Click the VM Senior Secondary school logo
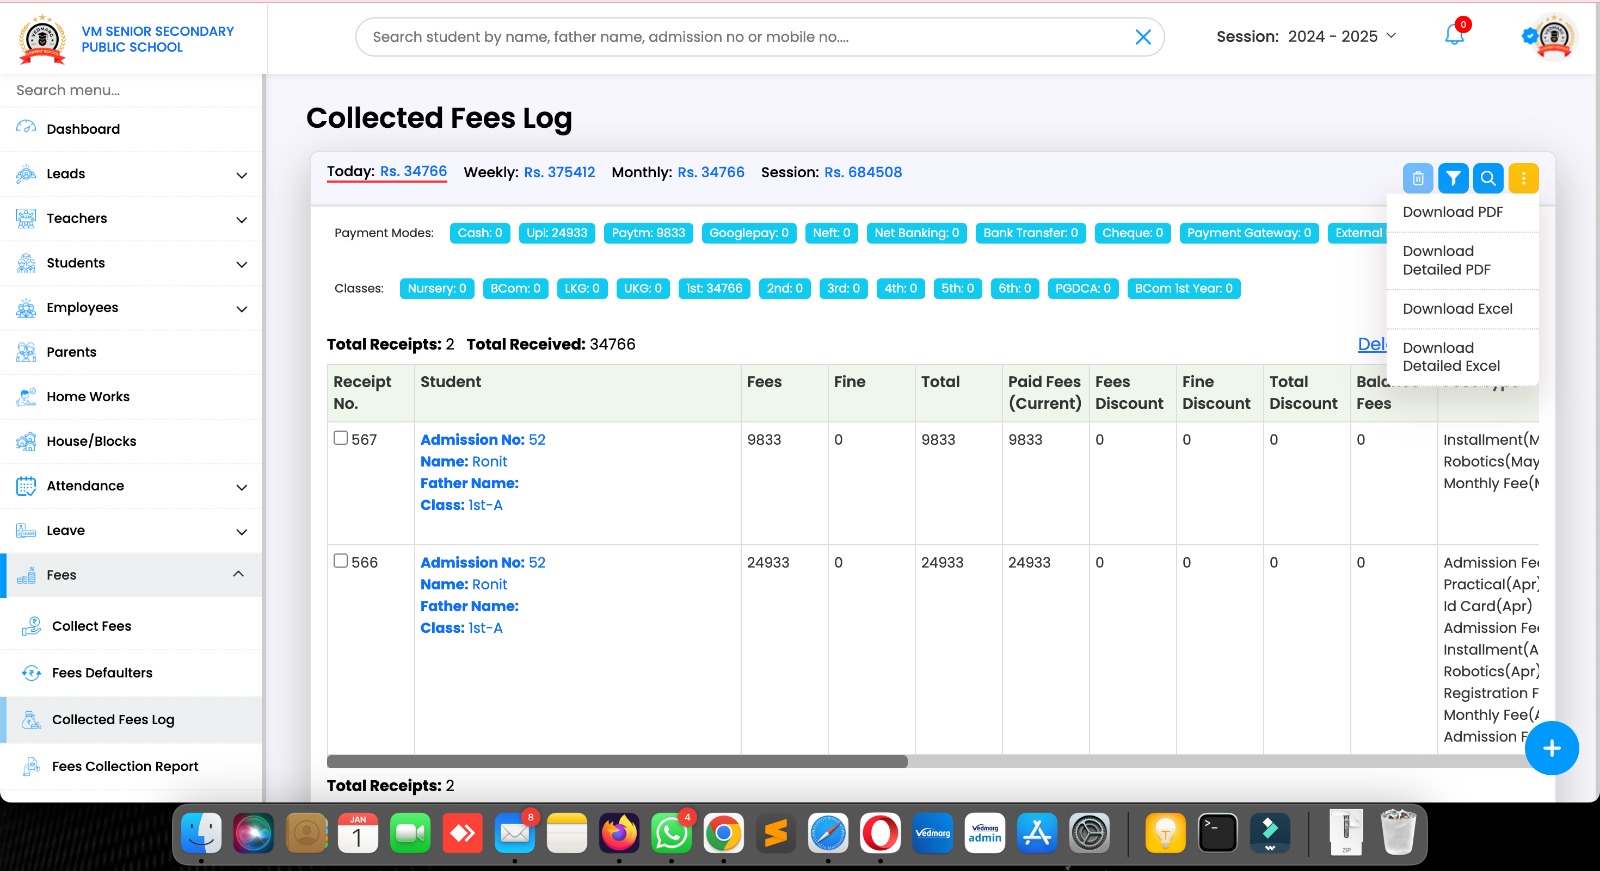Image resolution: width=1600 pixels, height=871 pixels. tap(43, 39)
